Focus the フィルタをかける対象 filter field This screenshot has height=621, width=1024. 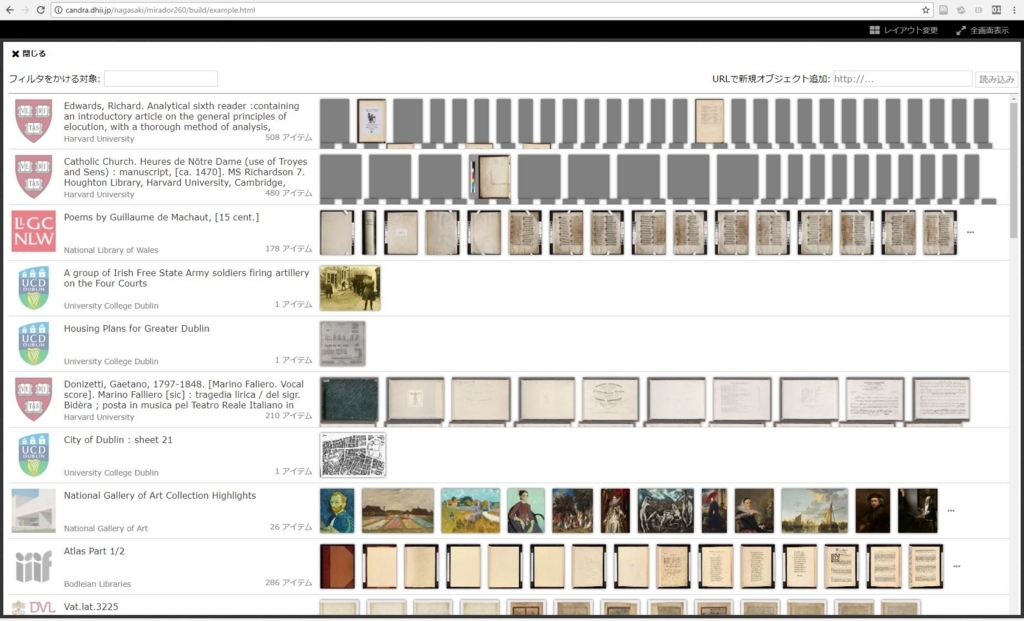[161, 78]
